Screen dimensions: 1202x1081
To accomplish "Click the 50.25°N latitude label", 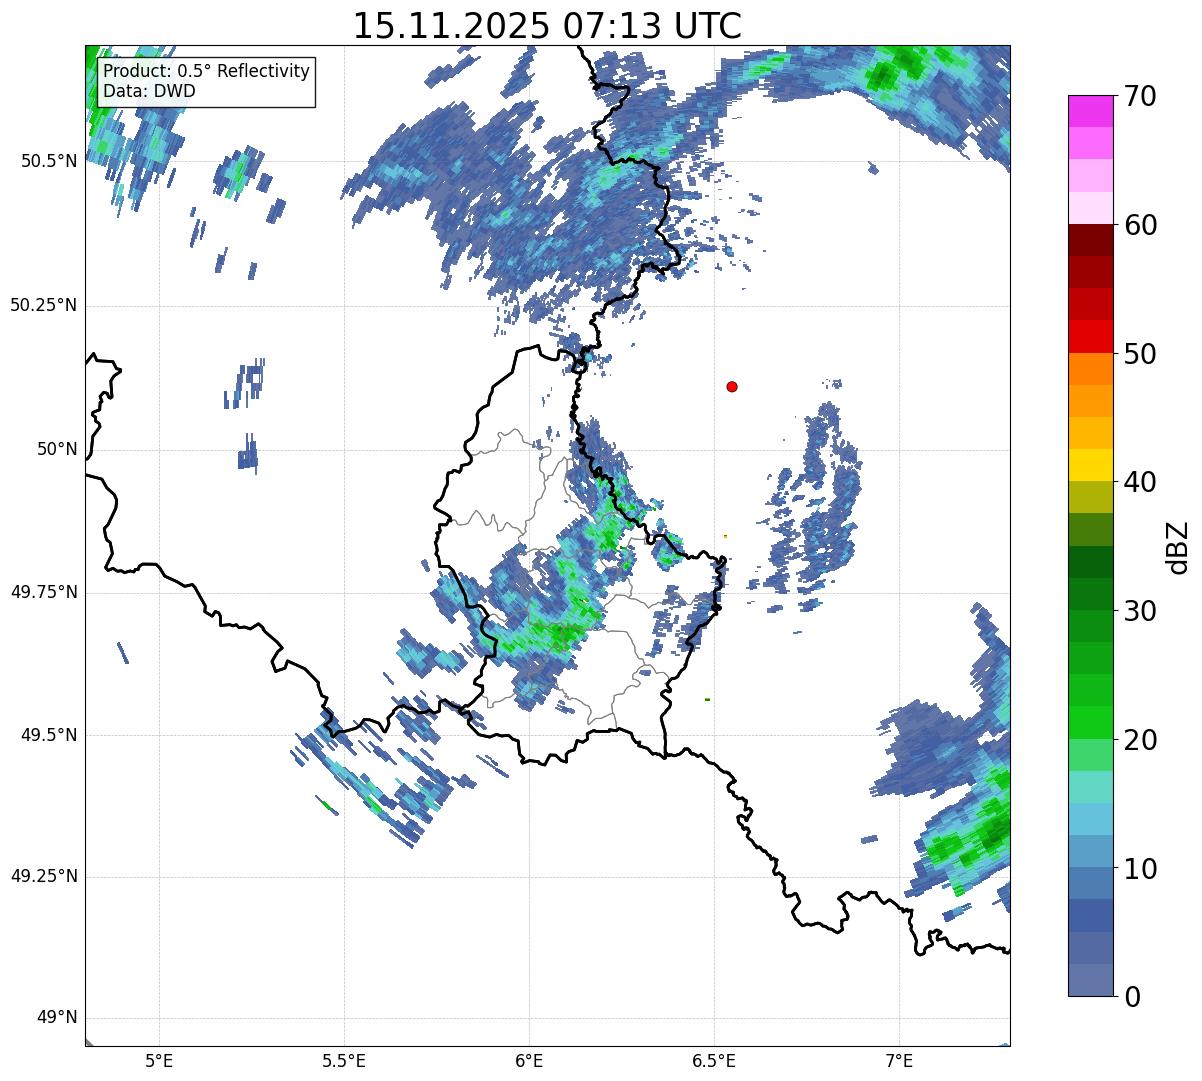I will click(43, 305).
